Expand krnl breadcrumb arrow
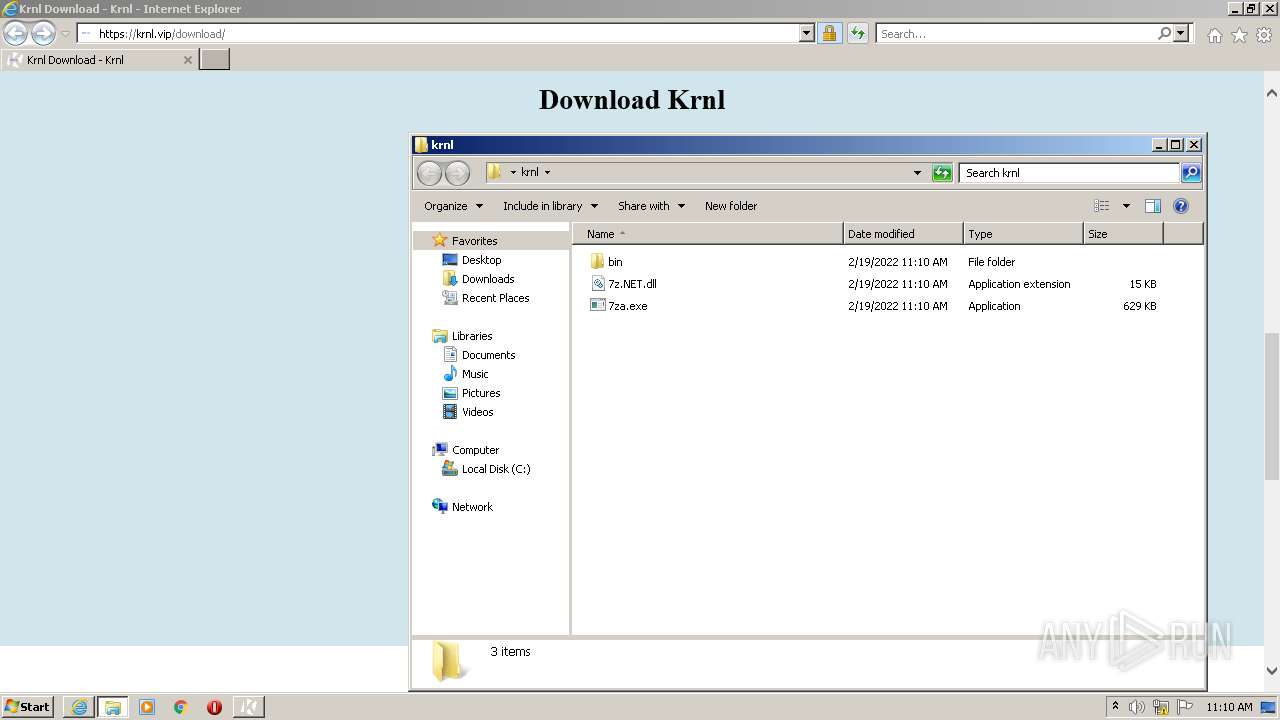This screenshot has height=720, width=1280. point(548,173)
